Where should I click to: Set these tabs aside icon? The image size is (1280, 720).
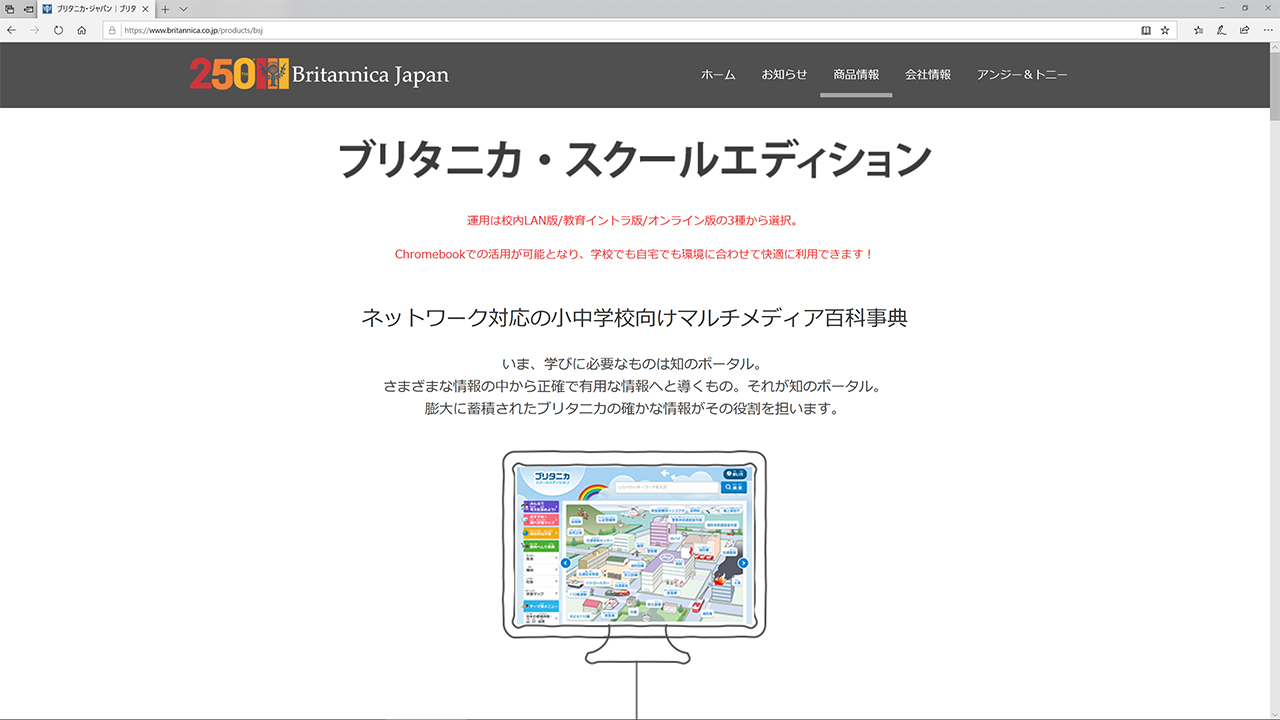pos(27,8)
